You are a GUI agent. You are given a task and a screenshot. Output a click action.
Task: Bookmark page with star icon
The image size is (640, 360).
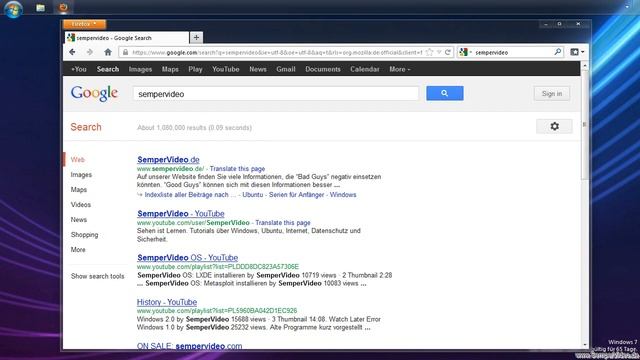[429, 52]
